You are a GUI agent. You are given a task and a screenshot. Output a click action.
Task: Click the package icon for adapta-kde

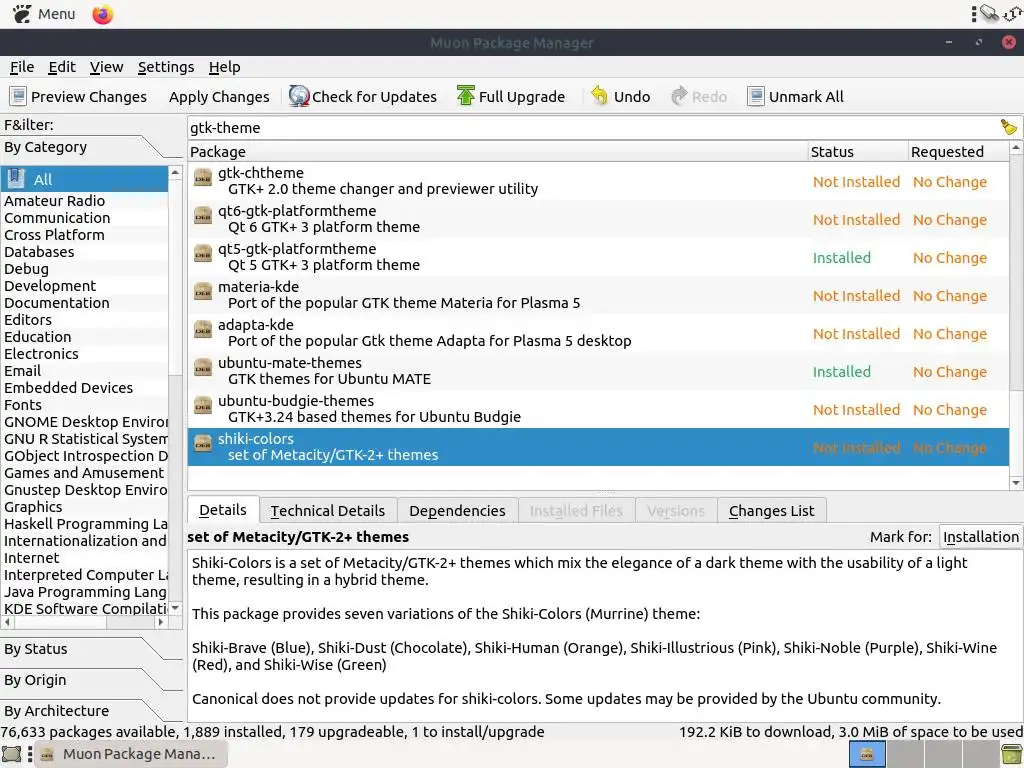(203, 328)
